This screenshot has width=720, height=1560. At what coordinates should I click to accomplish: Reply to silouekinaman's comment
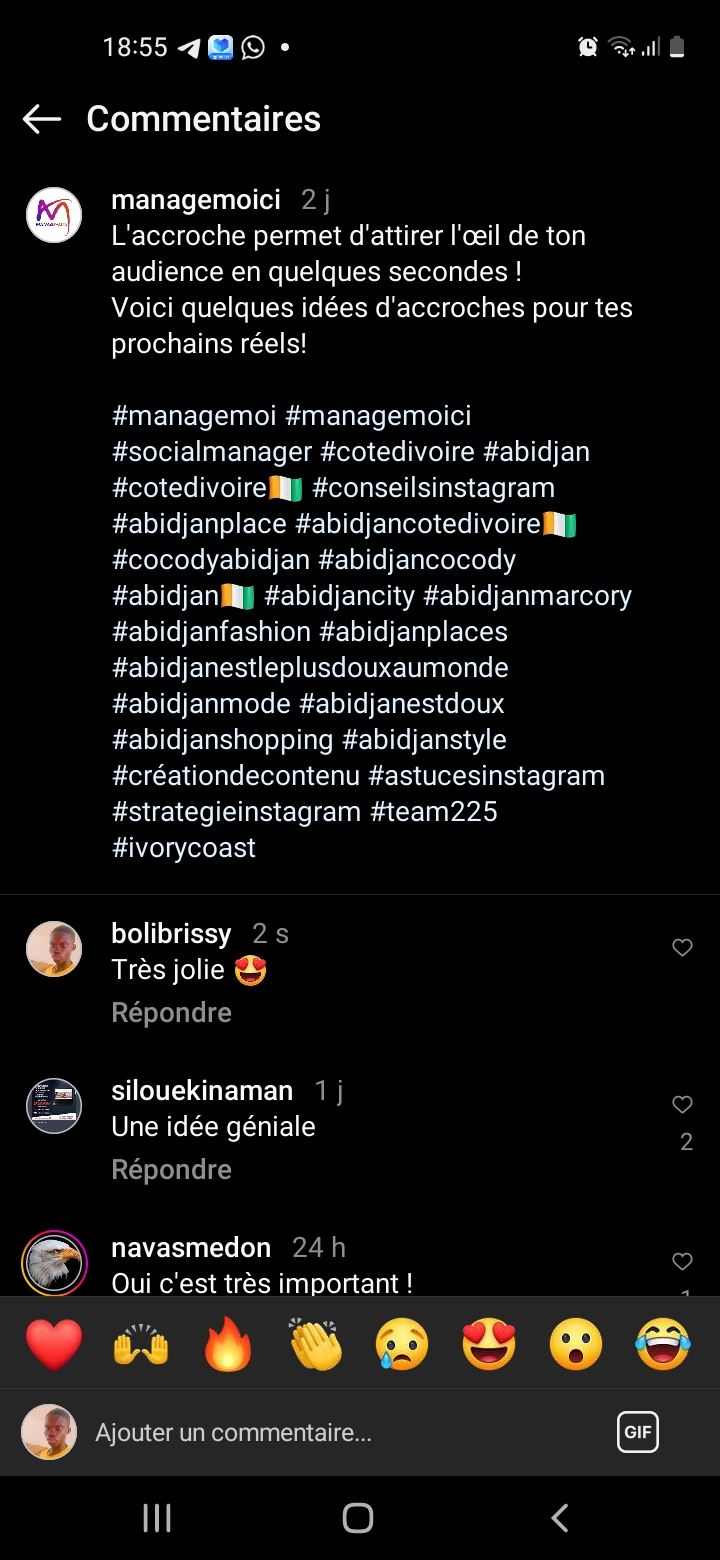(171, 1169)
